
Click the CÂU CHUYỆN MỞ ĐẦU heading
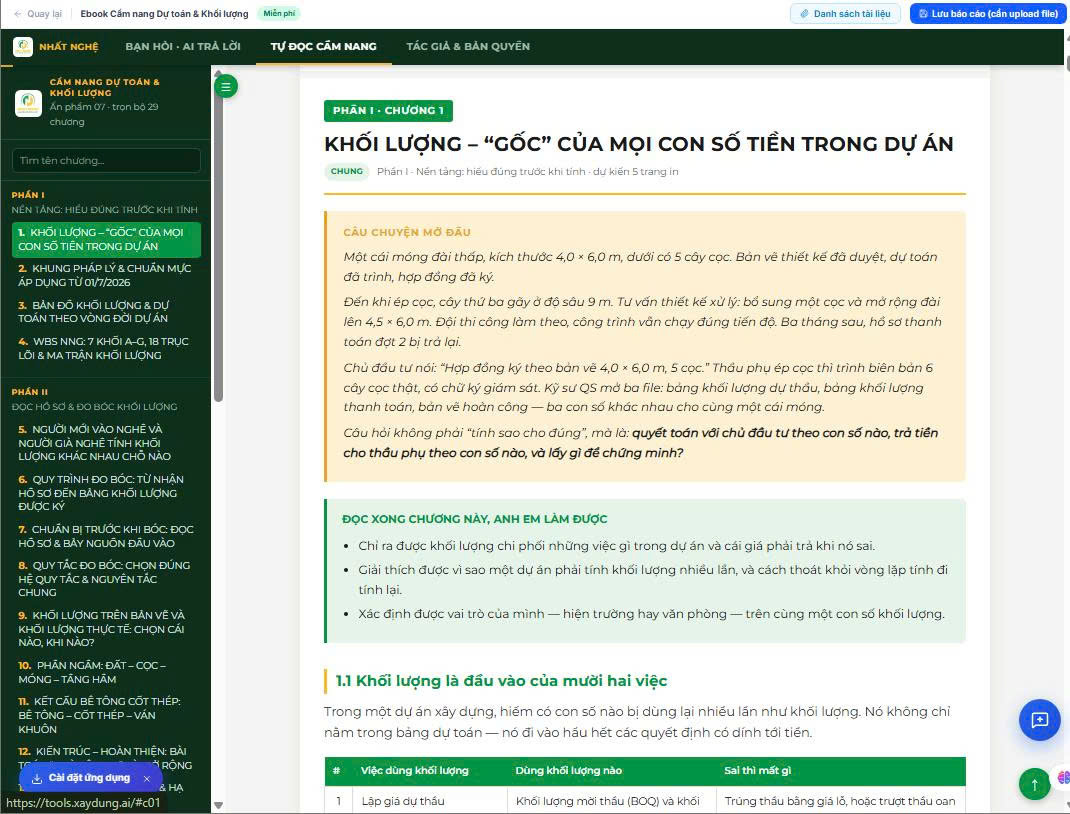pyautogui.click(x=407, y=232)
